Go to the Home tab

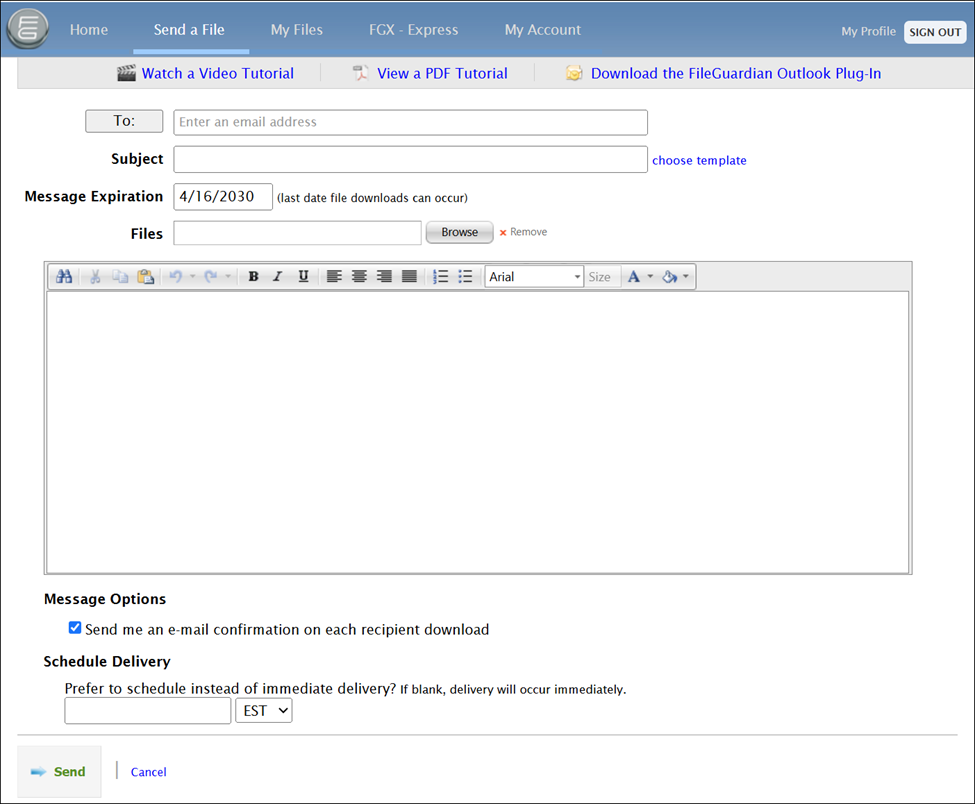89,30
